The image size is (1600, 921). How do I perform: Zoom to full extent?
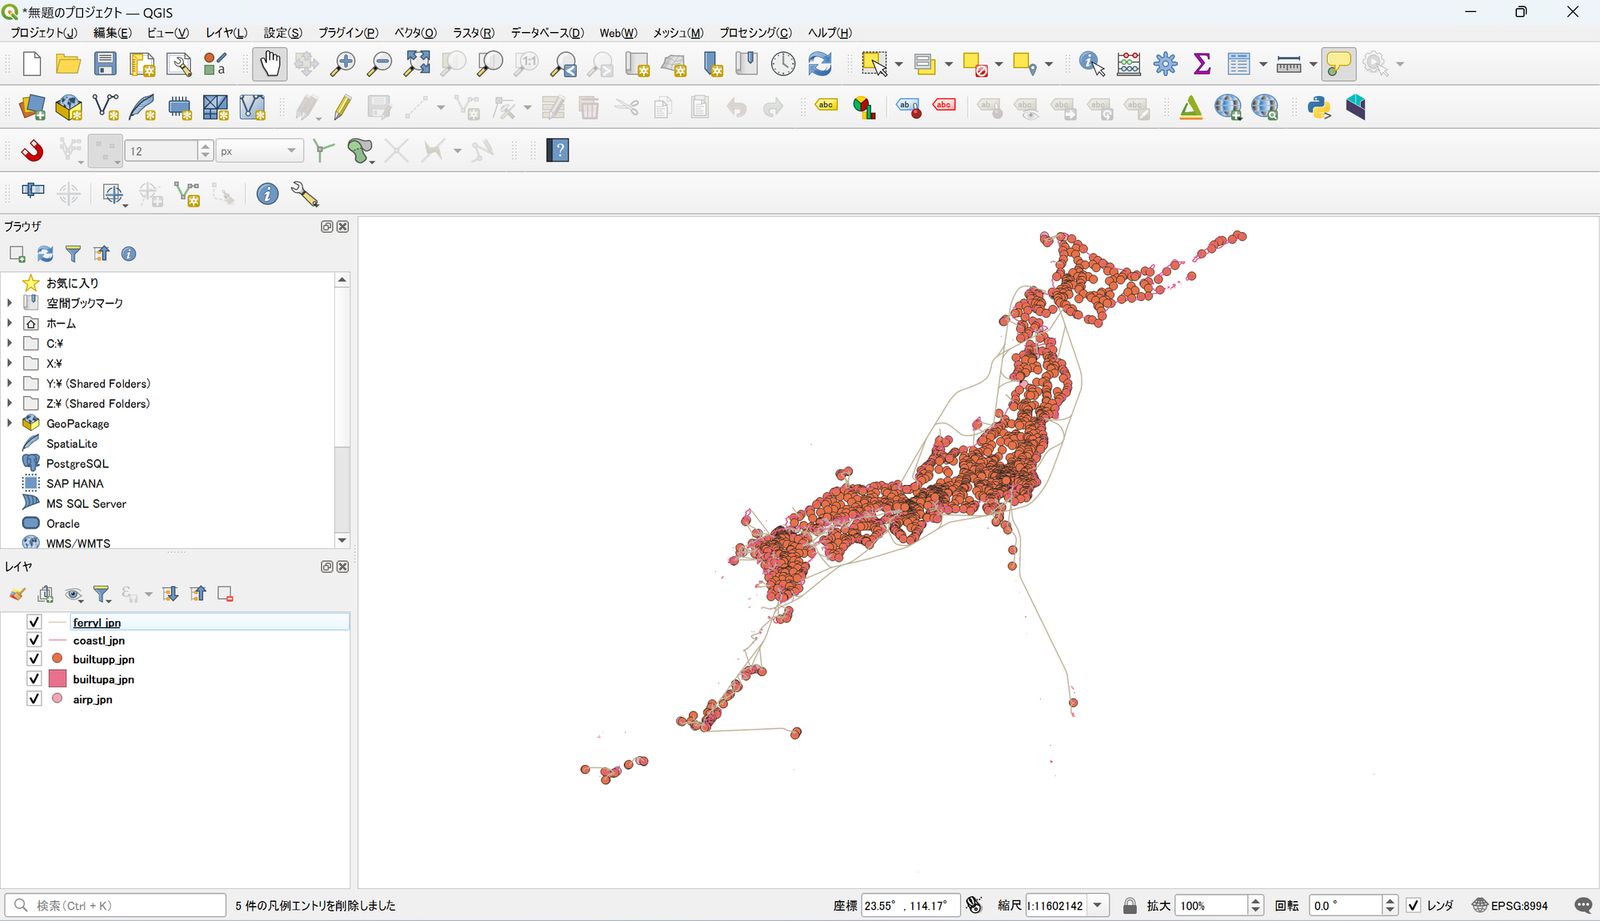417,64
